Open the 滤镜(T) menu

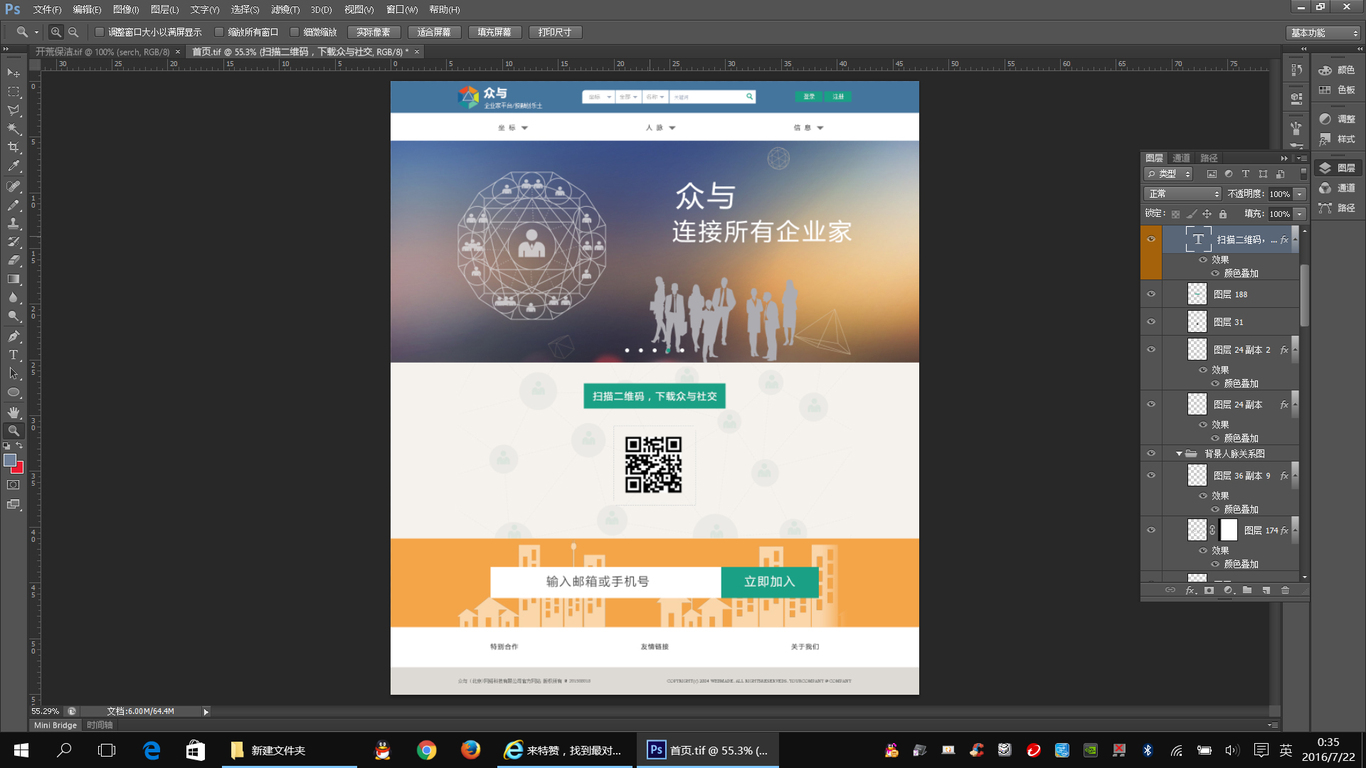[x=286, y=9]
